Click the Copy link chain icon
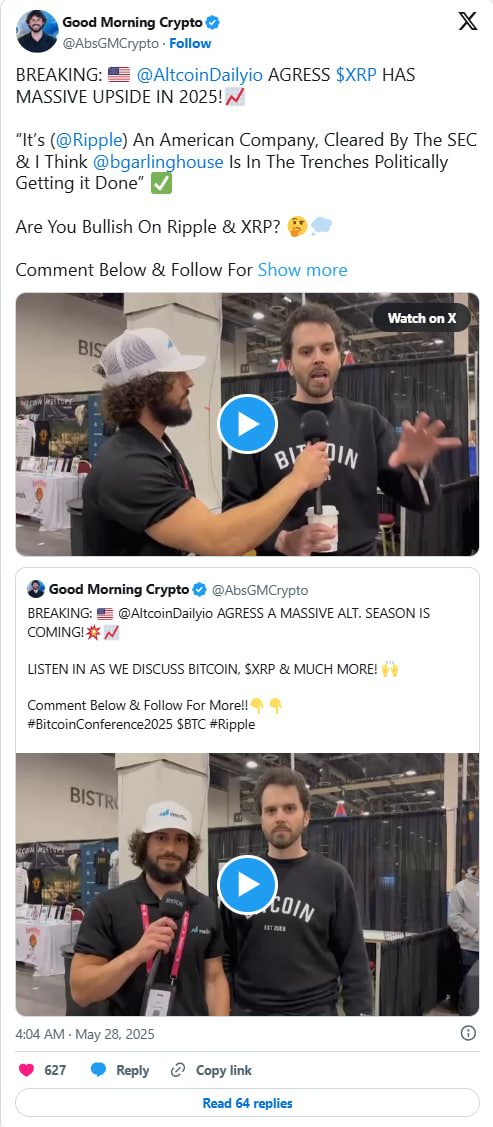Screen dimensions: 493x1127 [x=178, y=1070]
